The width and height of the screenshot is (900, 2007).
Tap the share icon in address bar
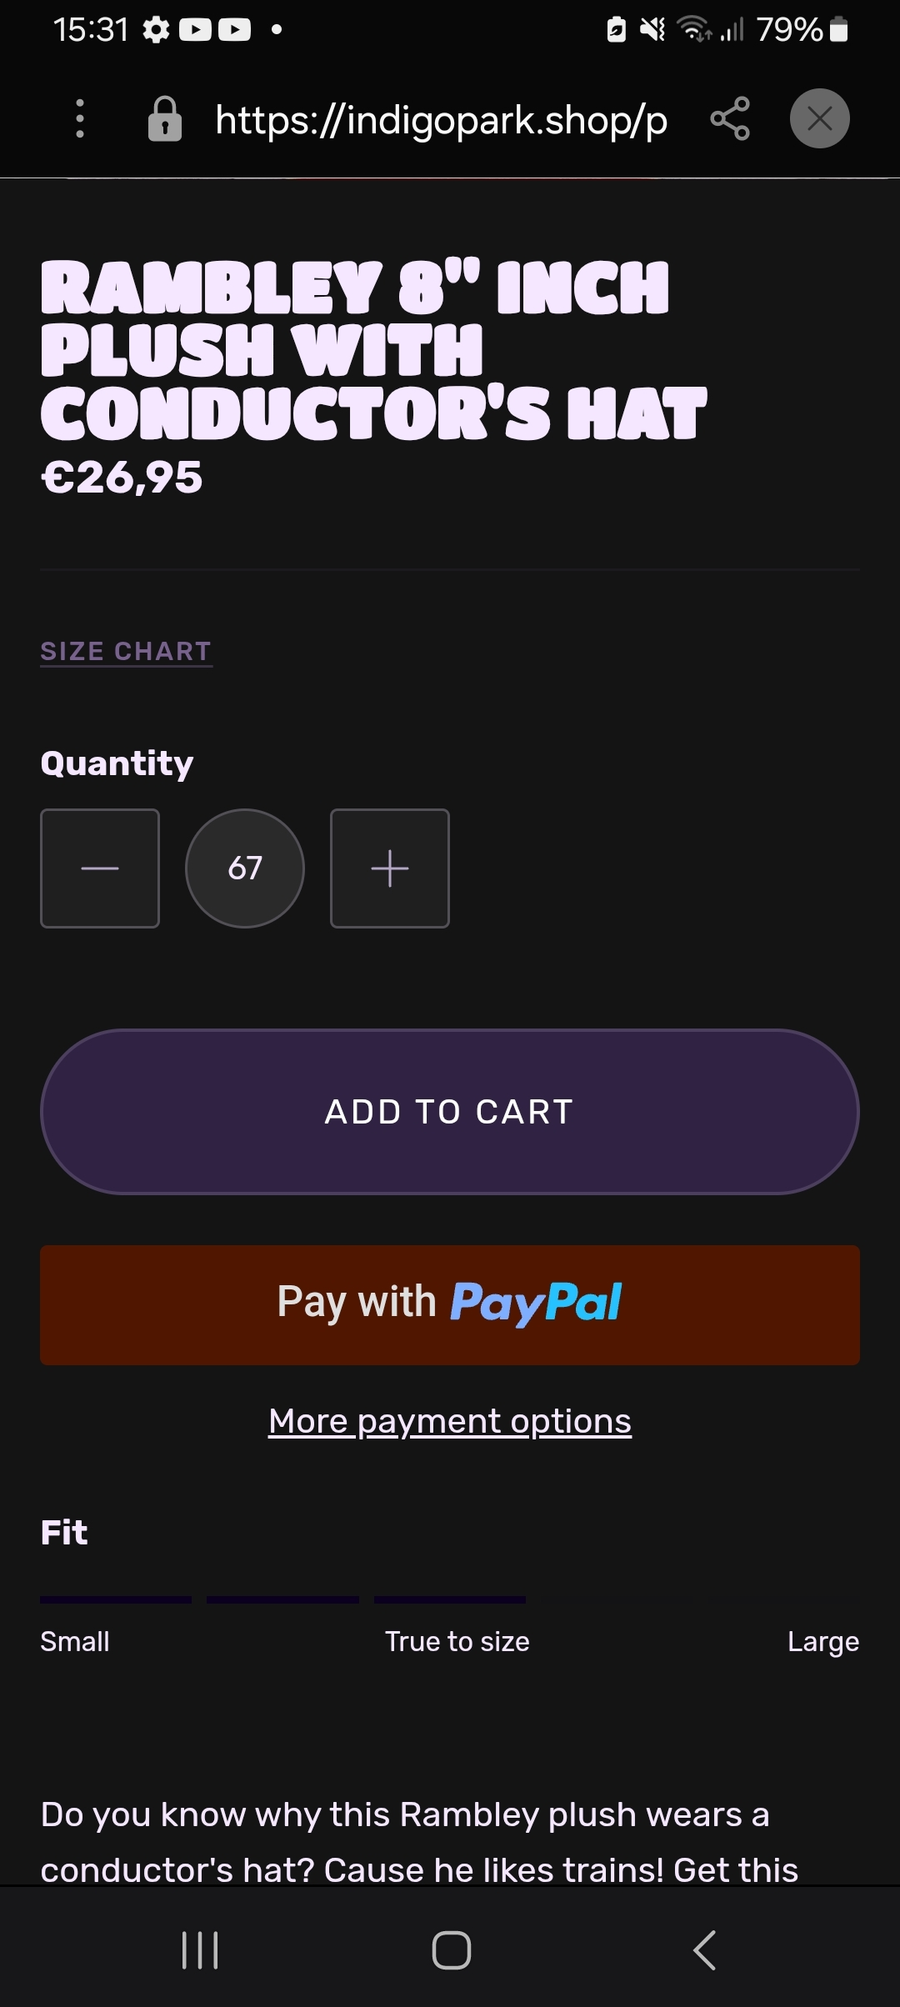[x=730, y=119]
